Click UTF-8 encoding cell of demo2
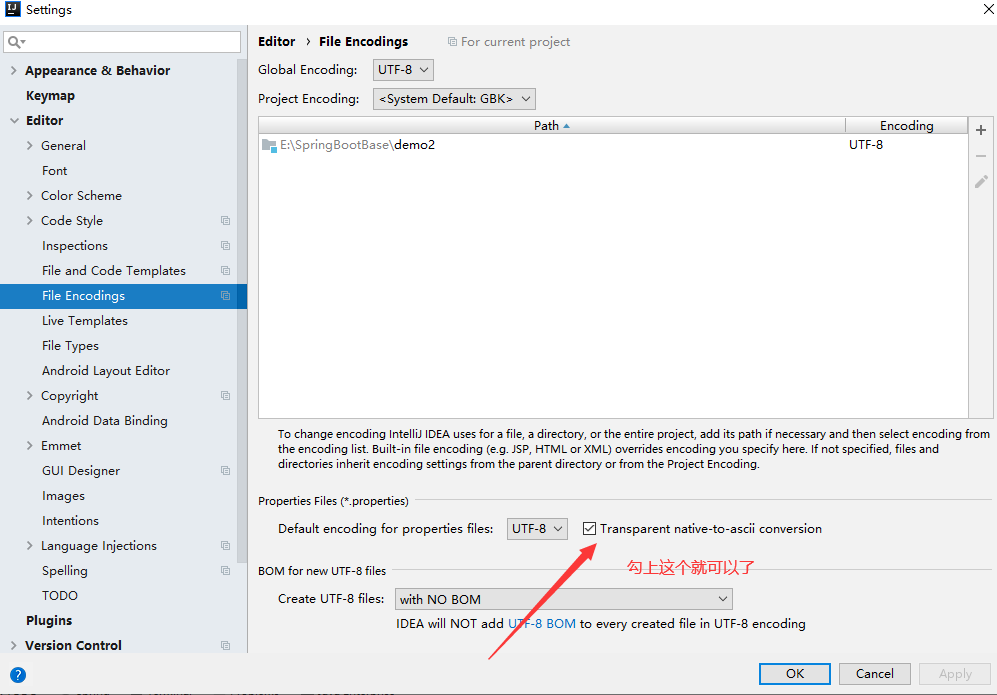This screenshot has height=695, width=997. click(866, 145)
